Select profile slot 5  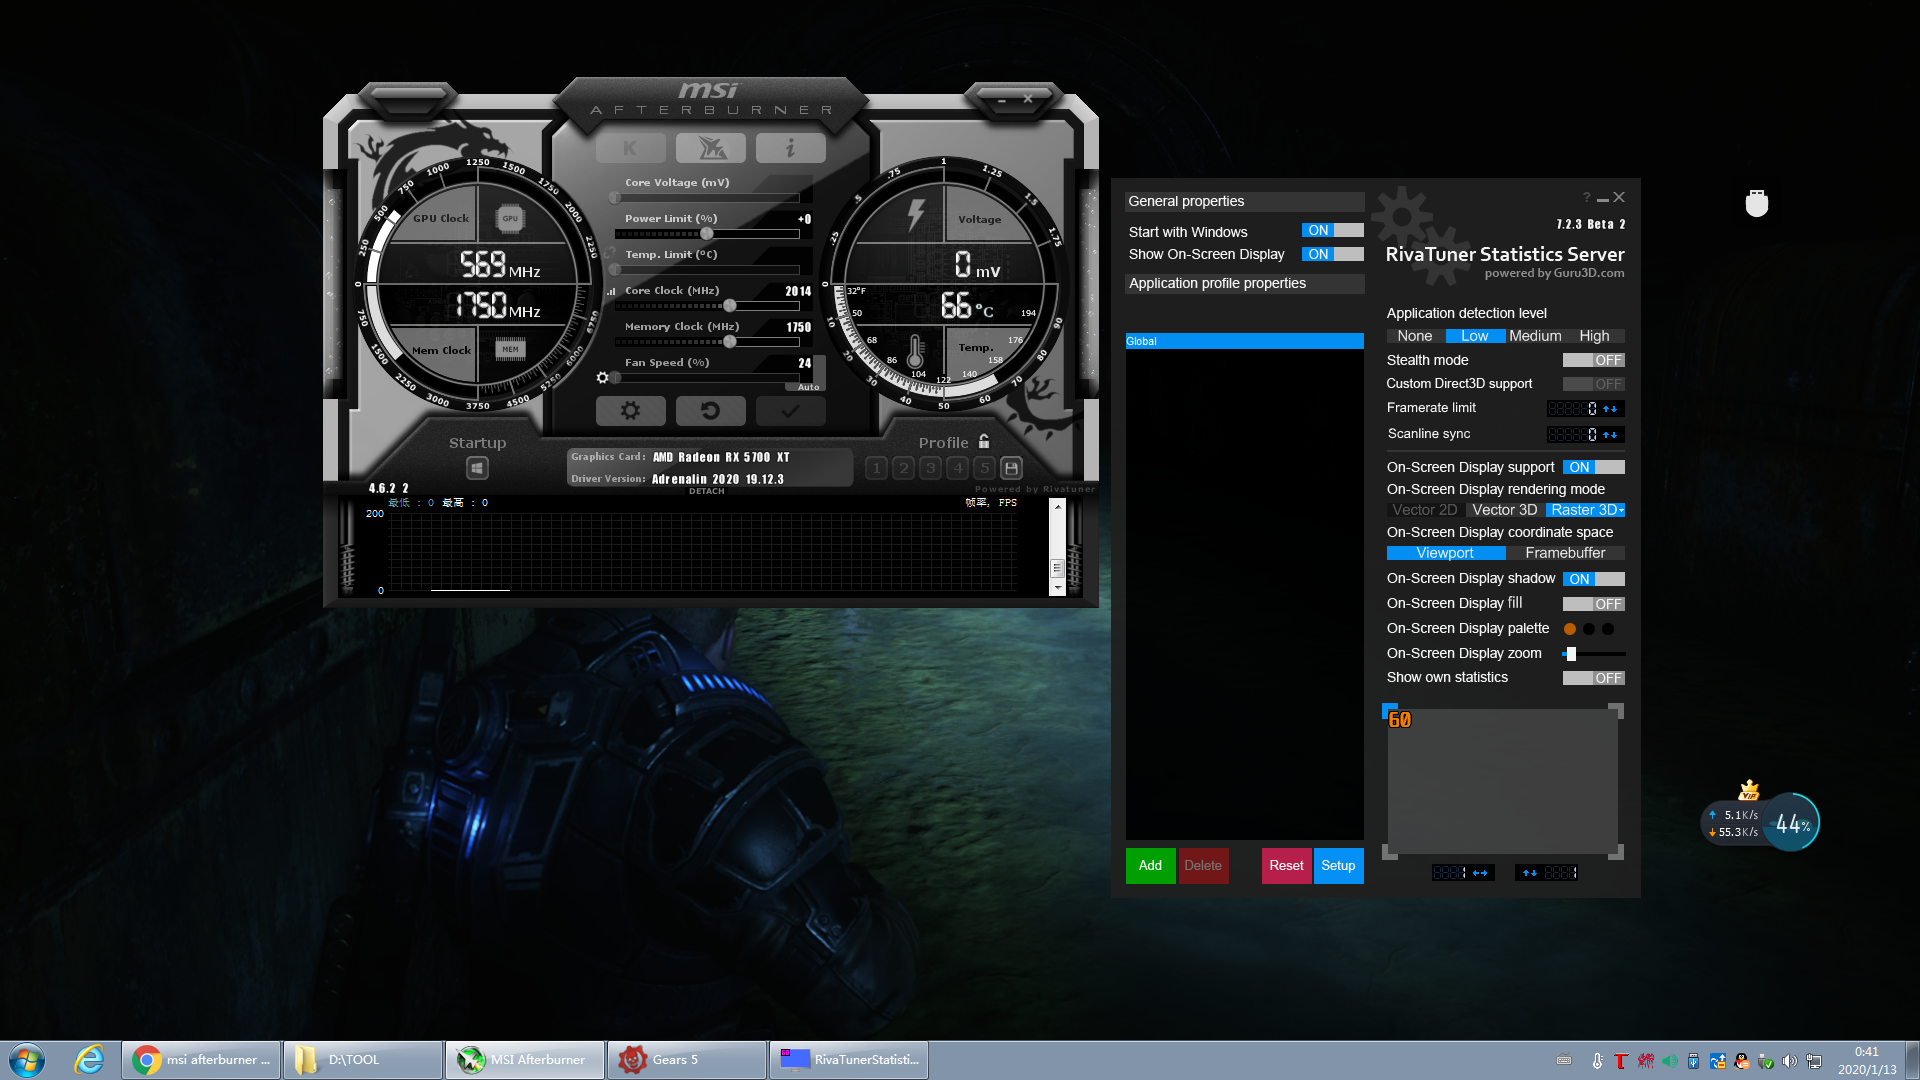[984, 468]
